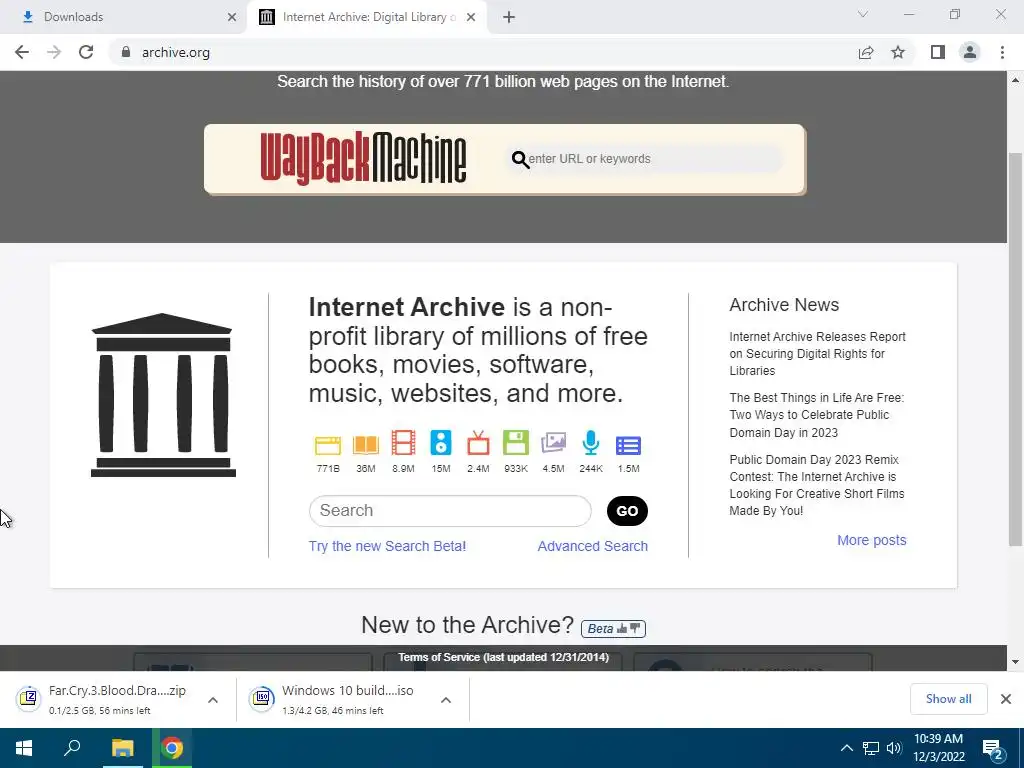Image resolution: width=1024 pixels, height=768 pixels.
Task: Open the books icon labeled 36M
Action: 366,445
